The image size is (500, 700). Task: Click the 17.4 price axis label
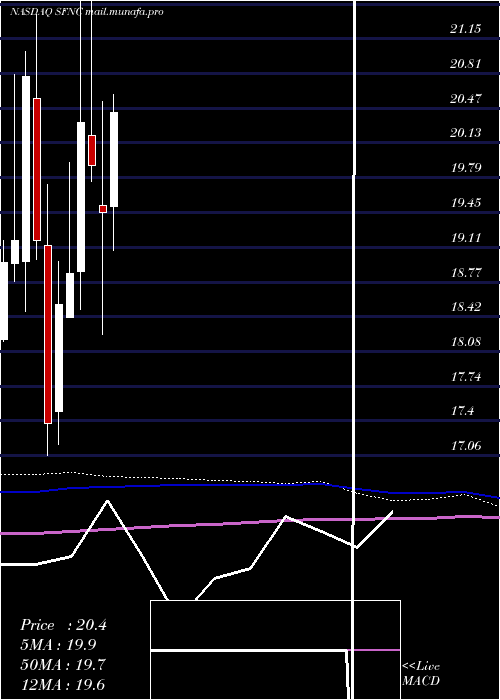[462, 411]
